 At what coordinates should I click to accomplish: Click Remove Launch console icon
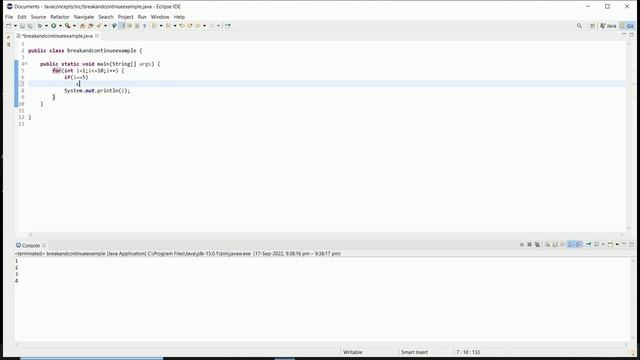[529, 244]
